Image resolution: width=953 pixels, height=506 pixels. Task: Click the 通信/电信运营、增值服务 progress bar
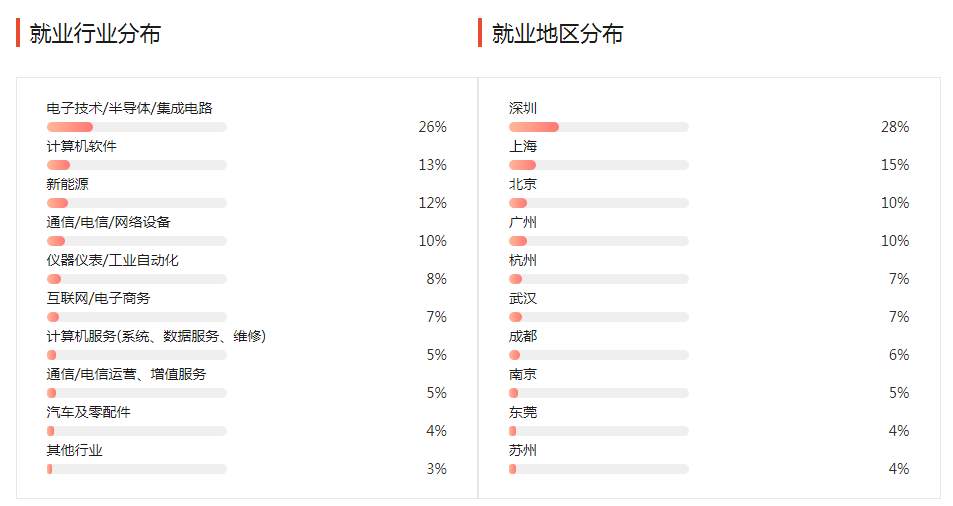click(x=137, y=393)
